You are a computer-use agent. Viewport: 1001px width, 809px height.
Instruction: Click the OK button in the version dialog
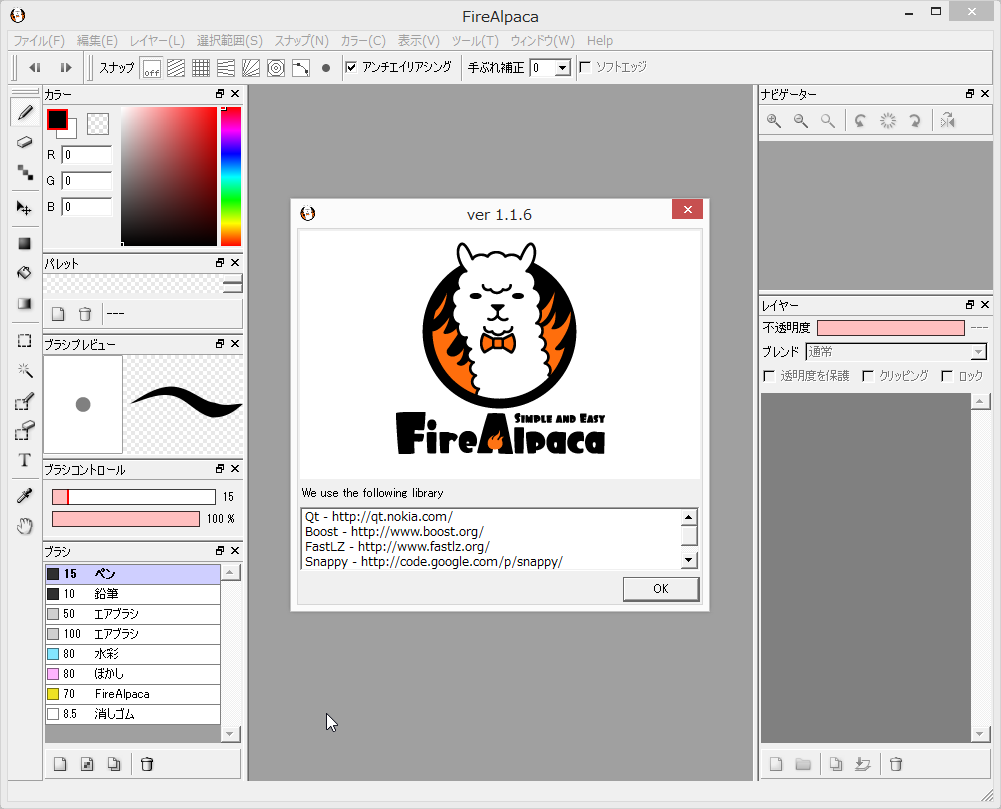(660, 589)
